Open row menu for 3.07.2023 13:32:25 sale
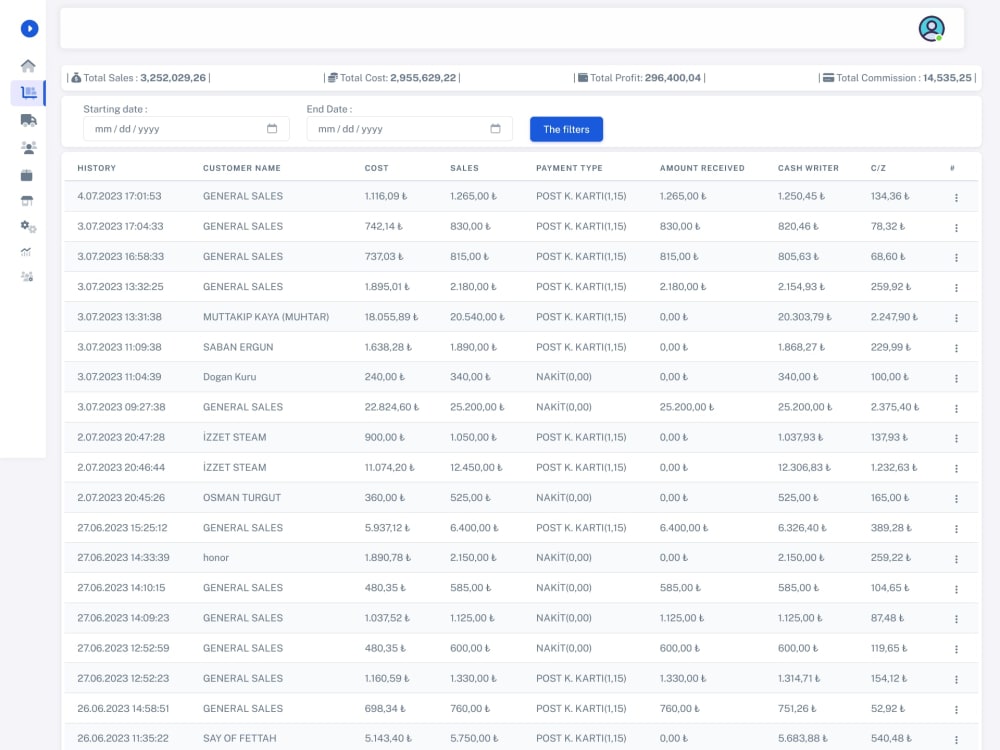The image size is (1000, 750). (x=956, y=288)
